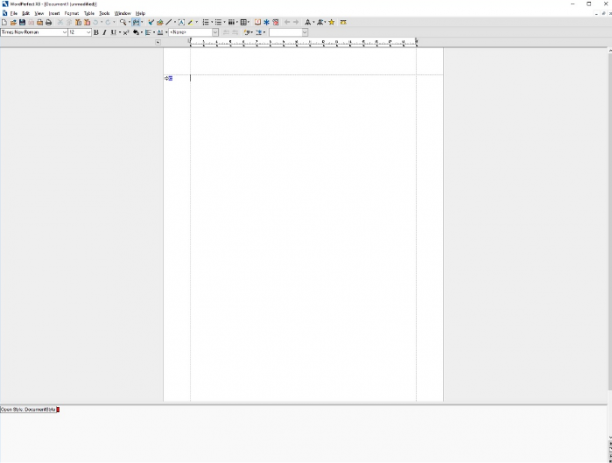The width and height of the screenshot is (612, 463).
Task: Toggle Bold formatting
Action: coord(96,32)
